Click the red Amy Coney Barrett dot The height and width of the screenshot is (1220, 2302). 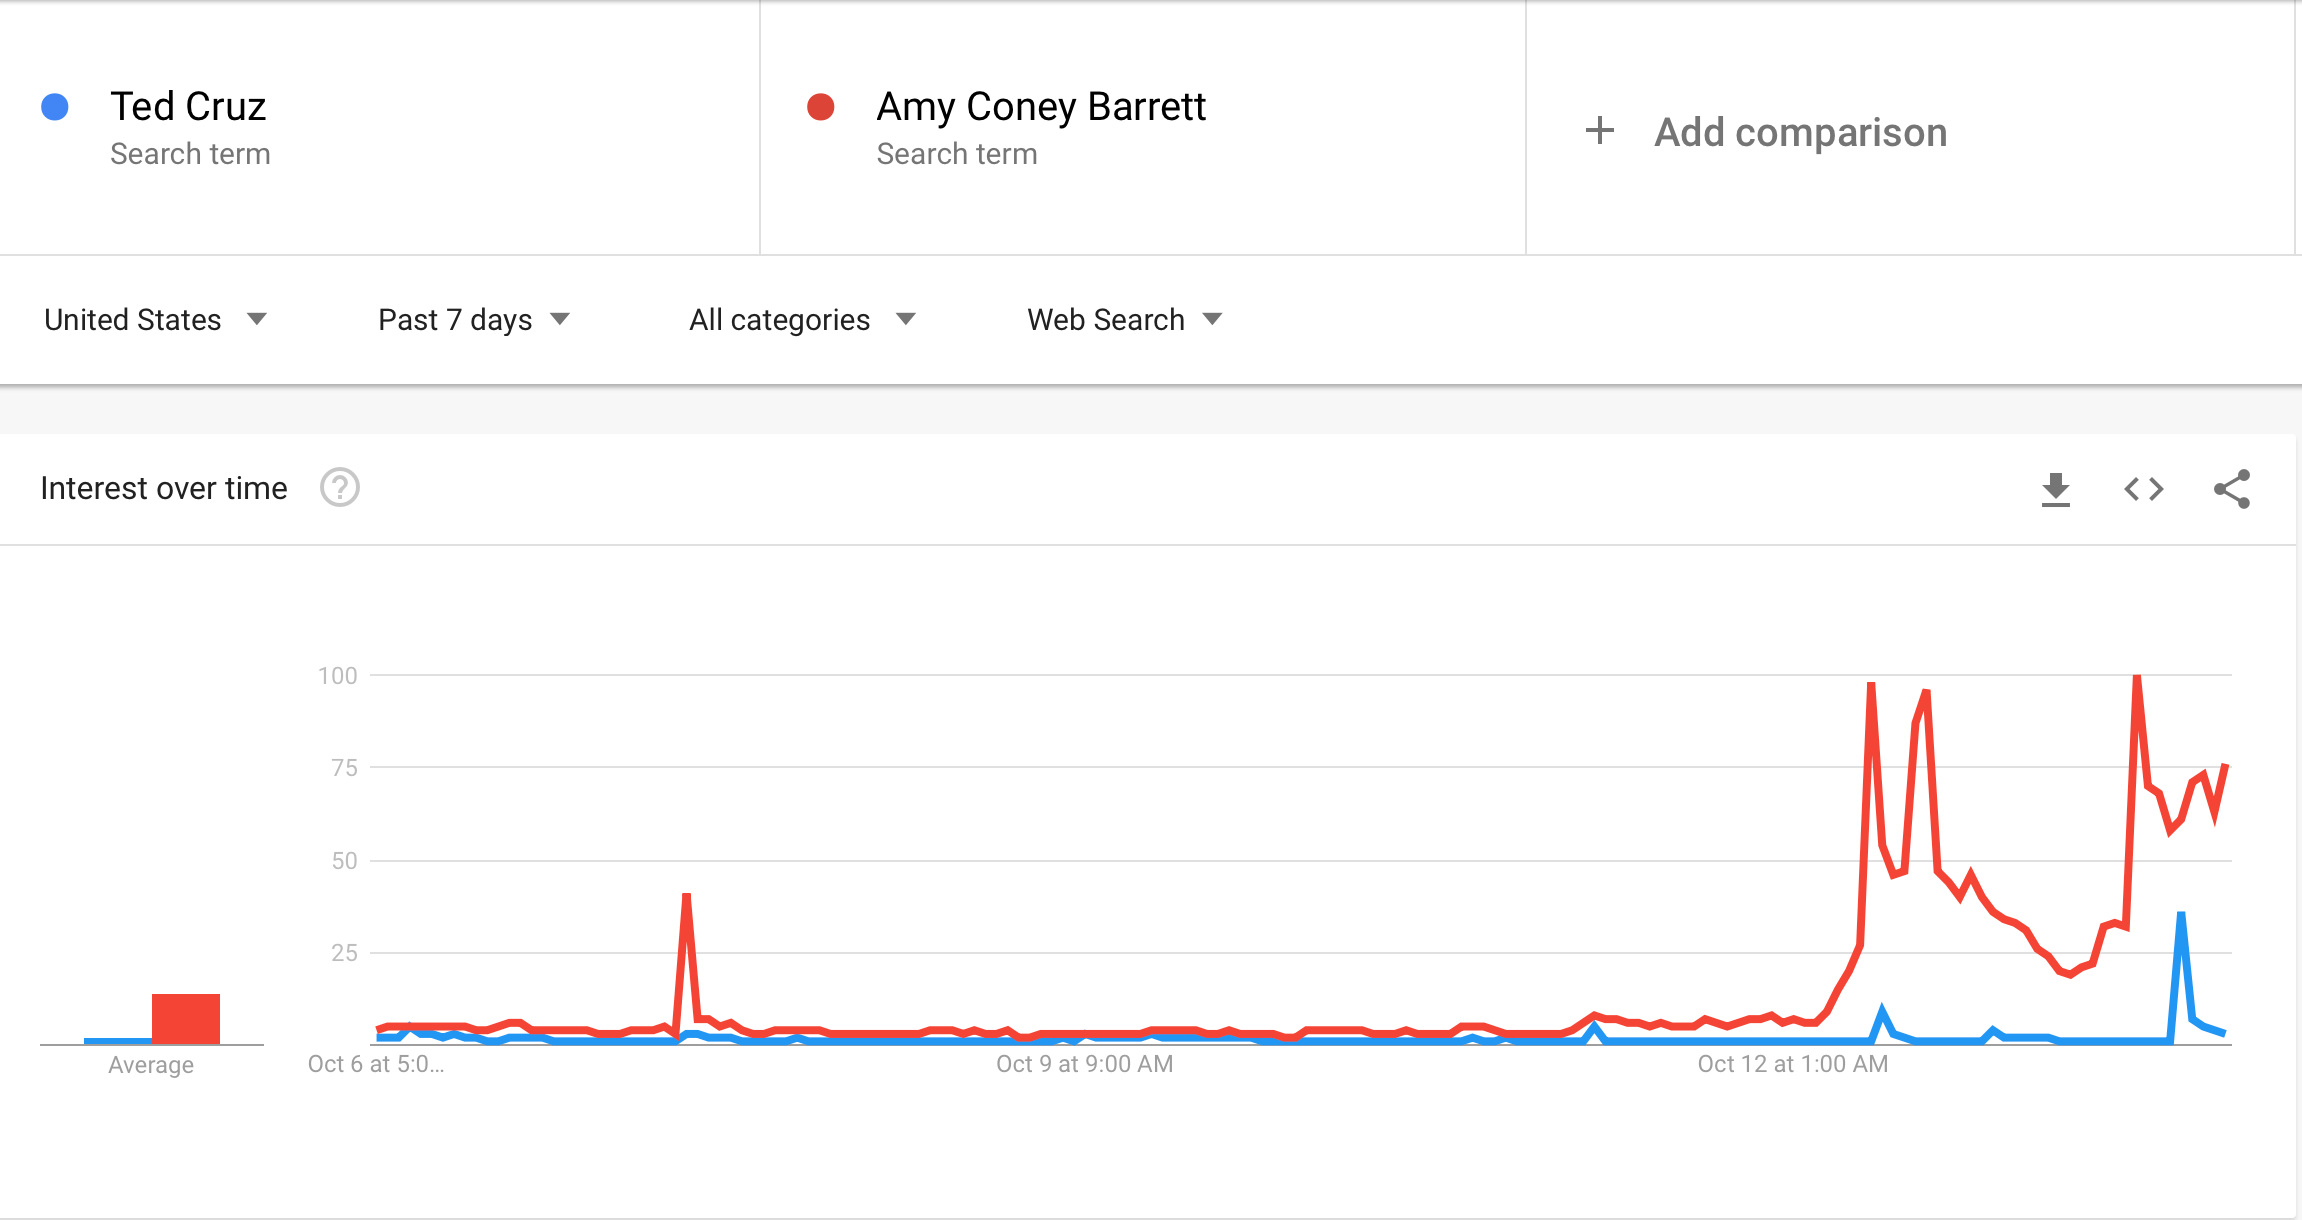click(821, 107)
